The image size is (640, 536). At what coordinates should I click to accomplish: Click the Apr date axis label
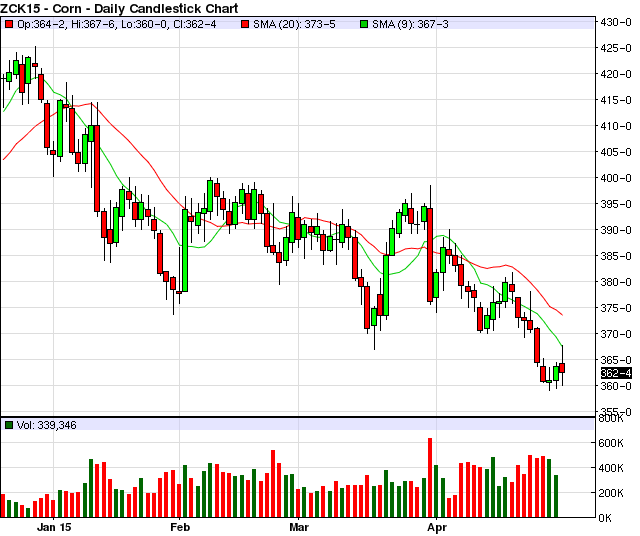pyautogui.click(x=437, y=527)
